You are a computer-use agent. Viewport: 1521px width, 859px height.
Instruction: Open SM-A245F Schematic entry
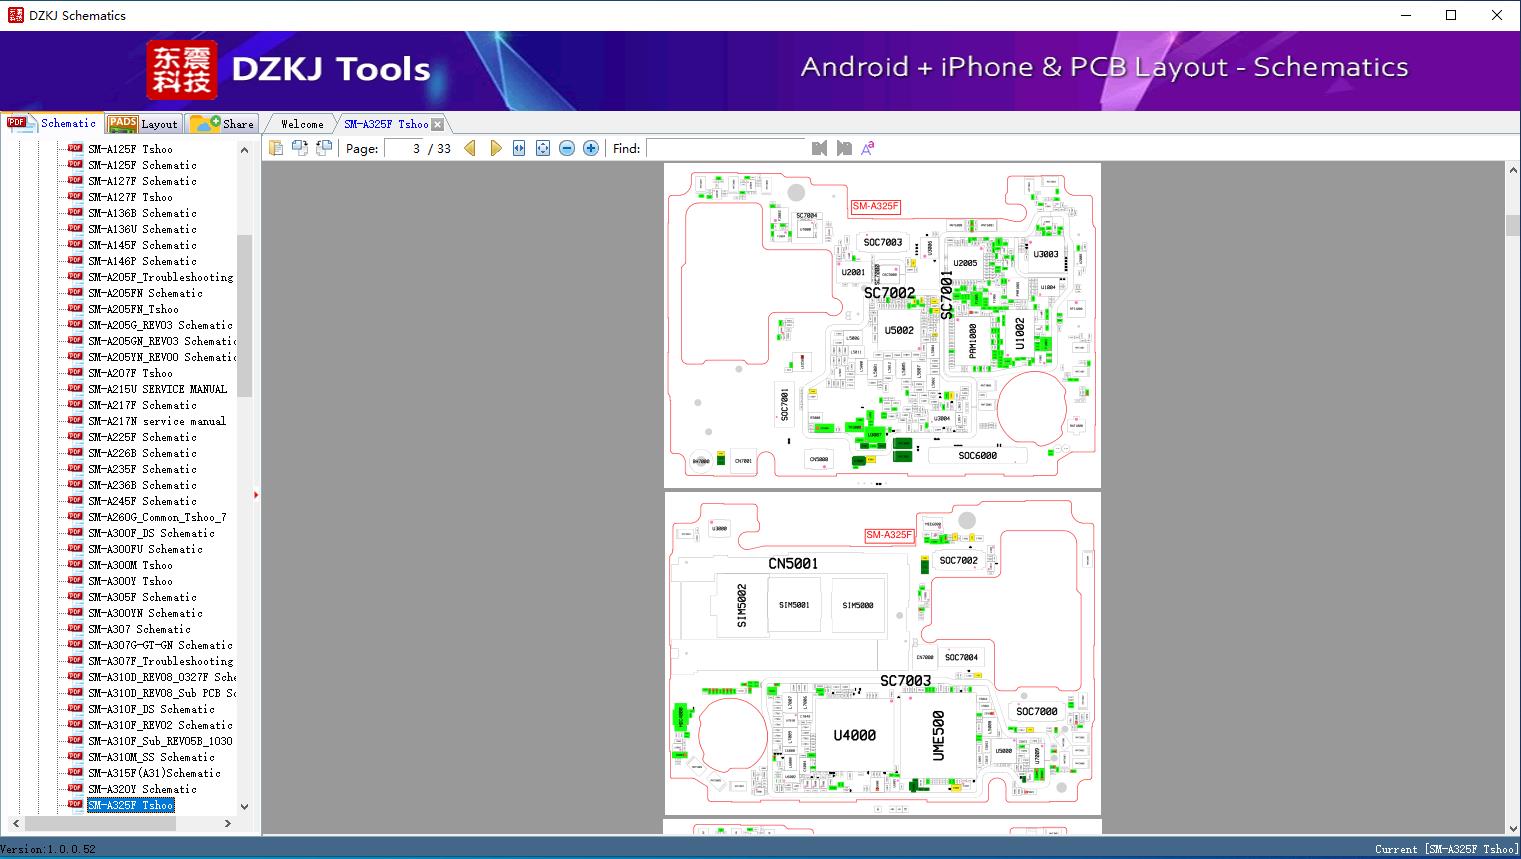(x=142, y=501)
